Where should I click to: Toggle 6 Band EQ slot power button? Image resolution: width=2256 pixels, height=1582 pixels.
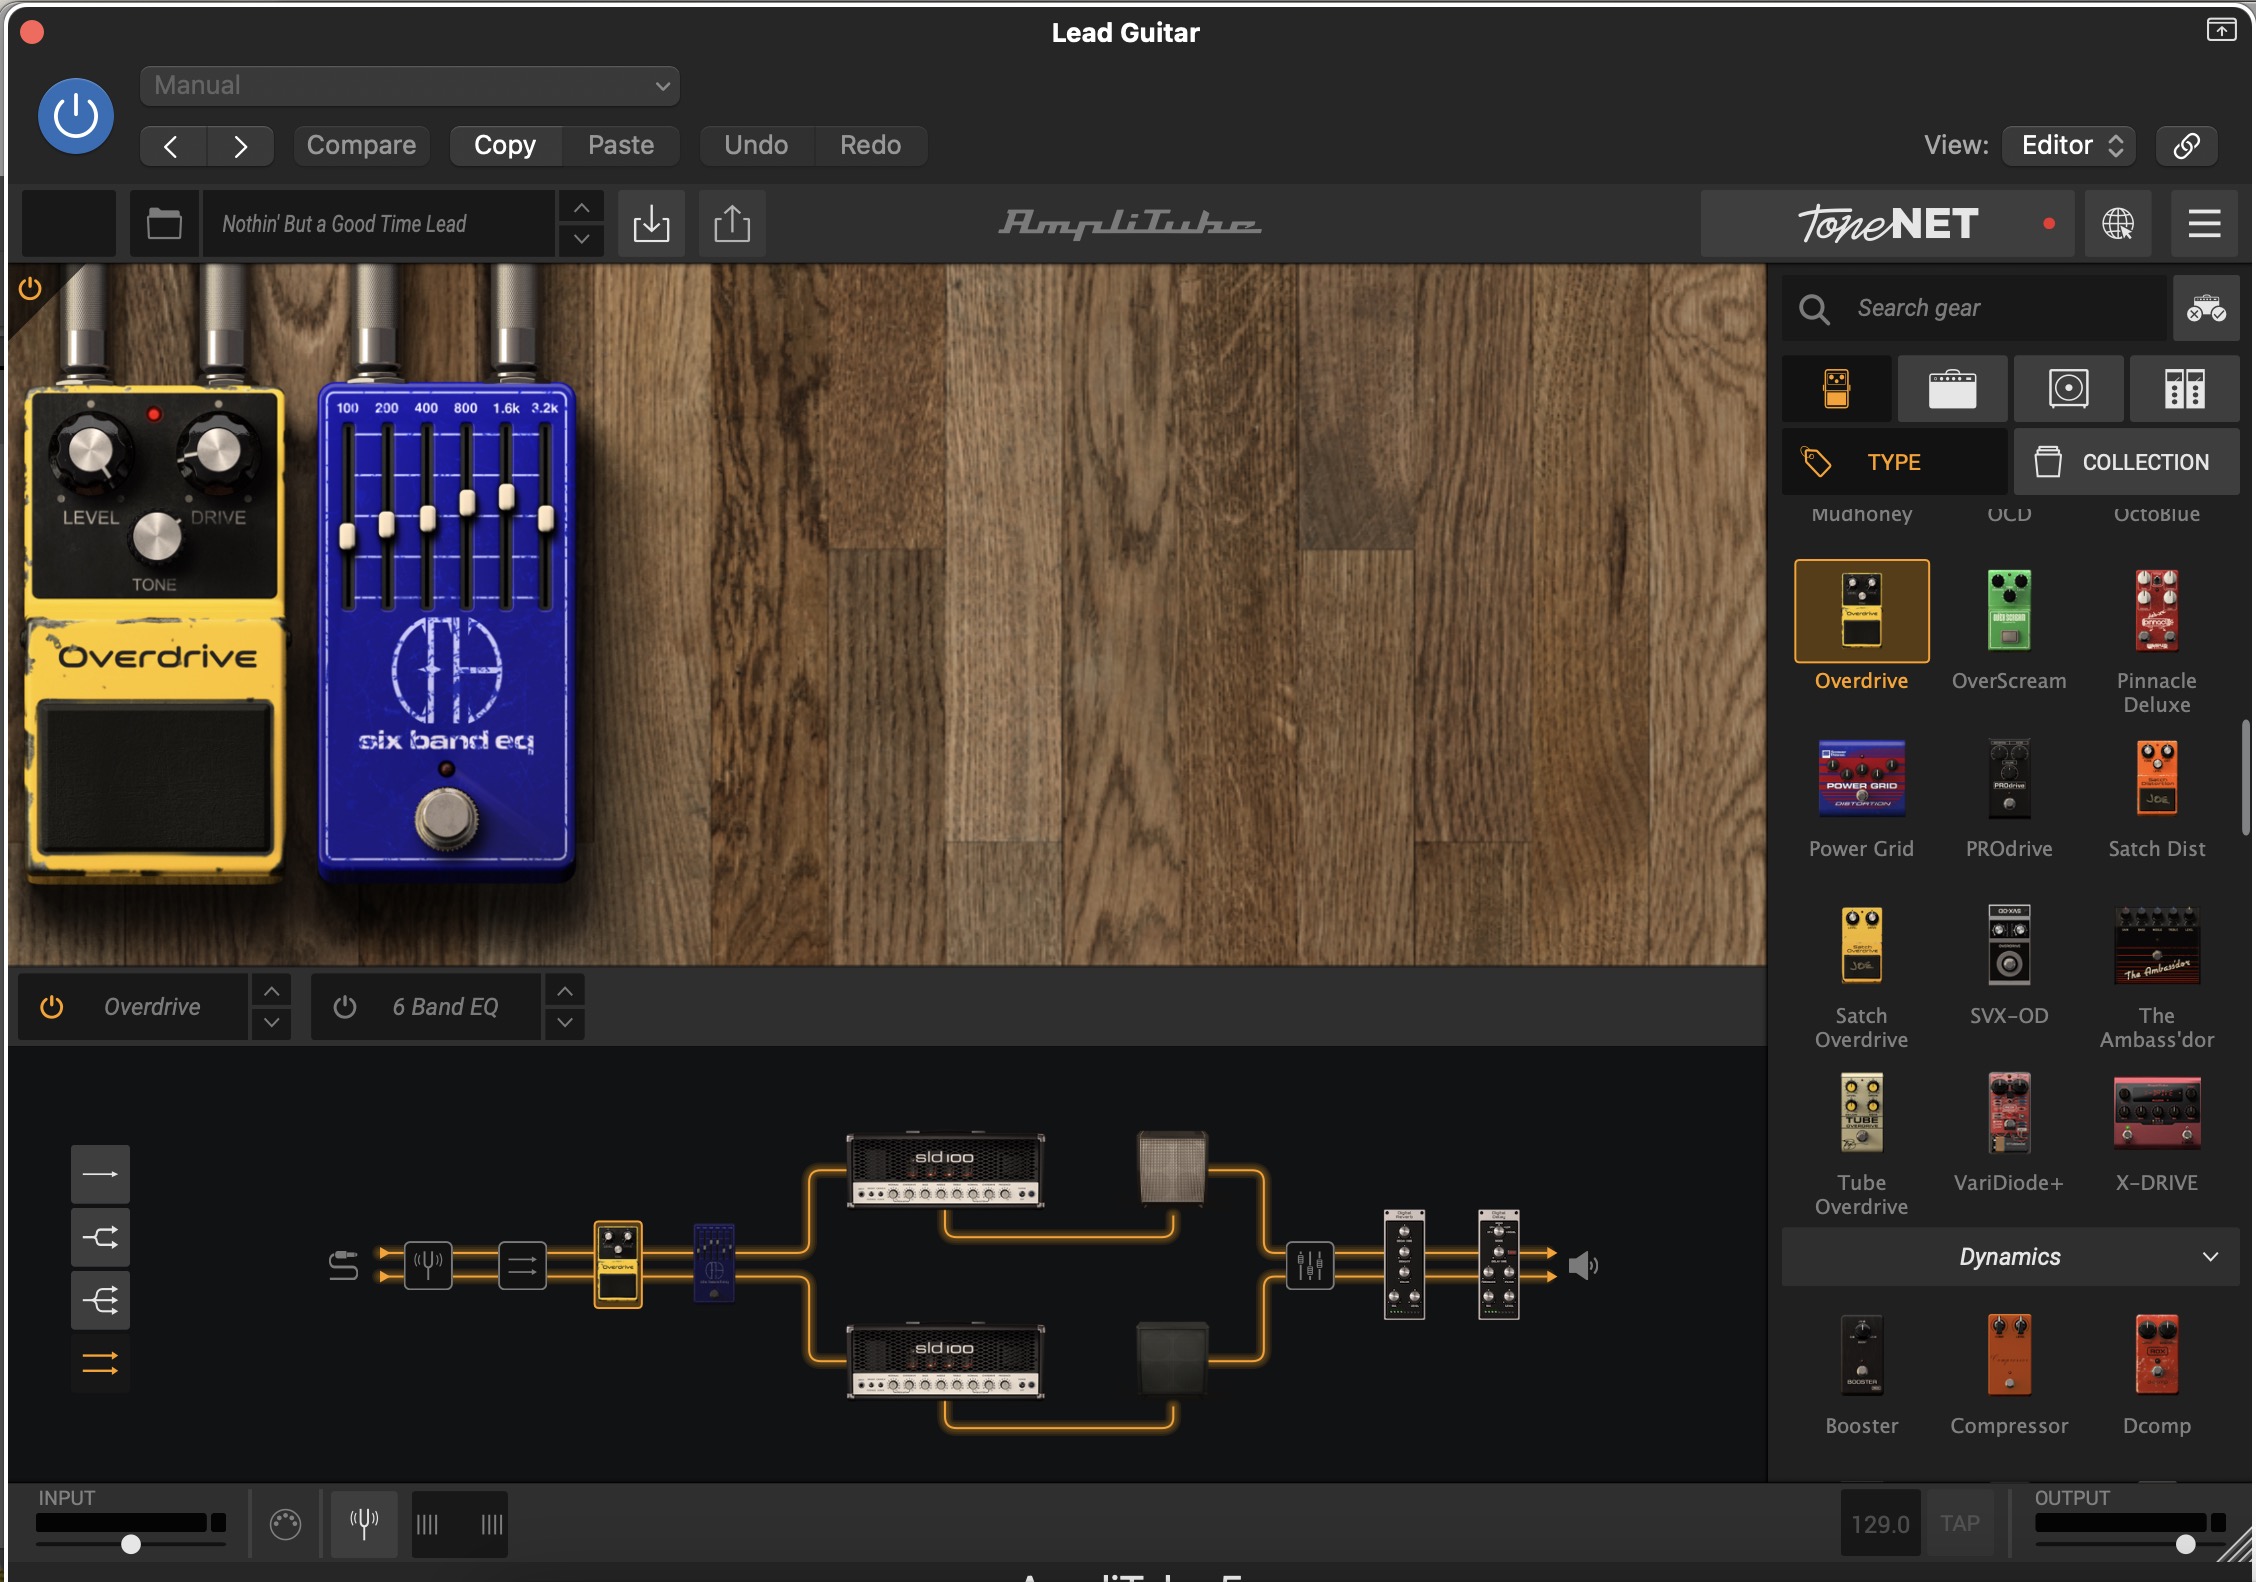344,1007
